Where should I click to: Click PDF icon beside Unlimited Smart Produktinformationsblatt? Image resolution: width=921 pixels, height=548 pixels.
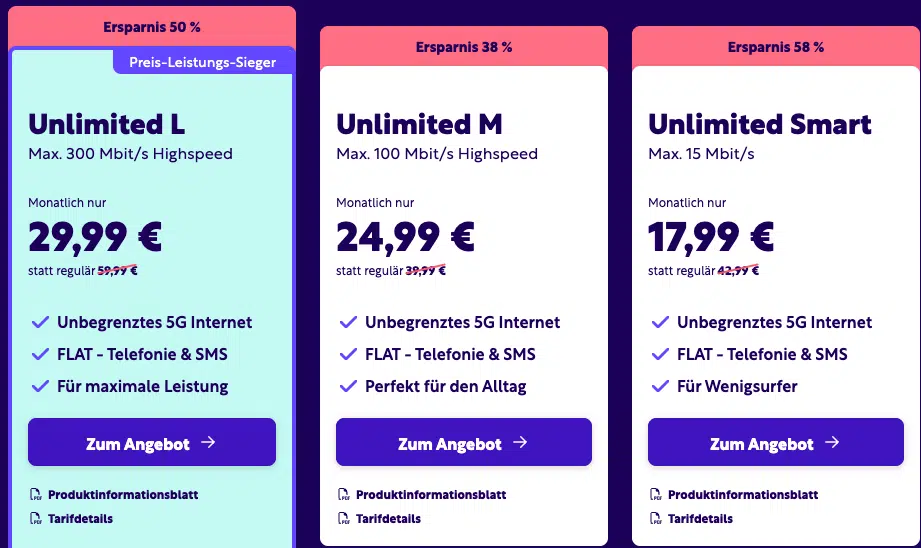pos(656,495)
